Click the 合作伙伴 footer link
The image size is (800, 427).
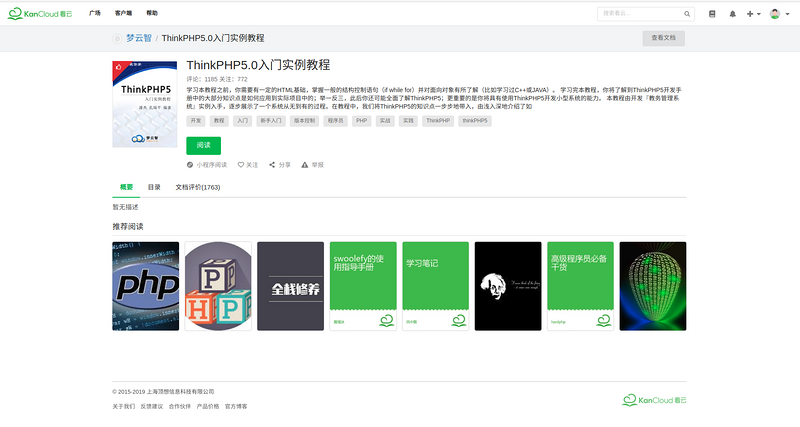pyautogui.click(x=180, y=407)
